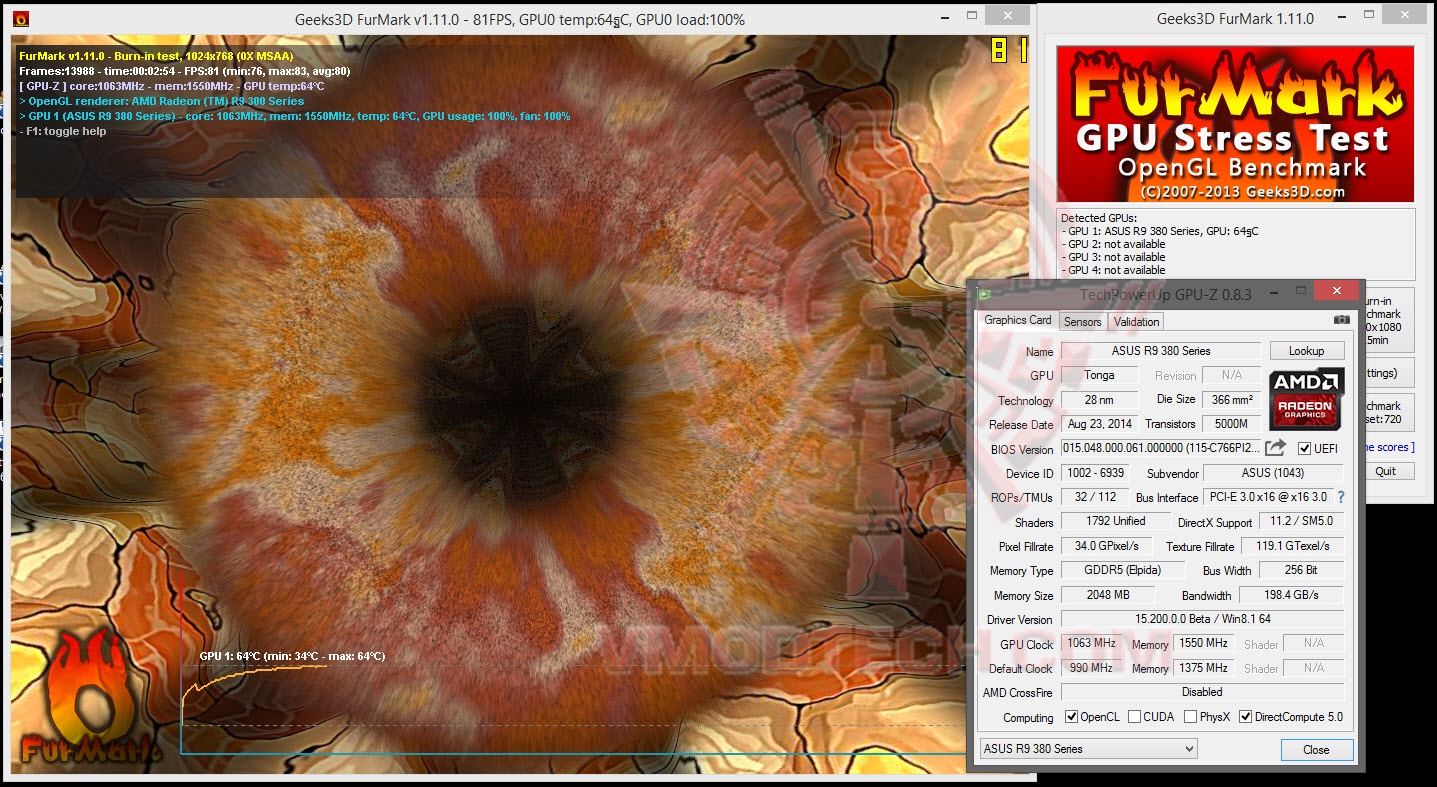Image resolution: width=1437 pixels, height=787 pixels.
Task: Click the 'F1: toggle help' overlay text
Action: click(63, 131)
